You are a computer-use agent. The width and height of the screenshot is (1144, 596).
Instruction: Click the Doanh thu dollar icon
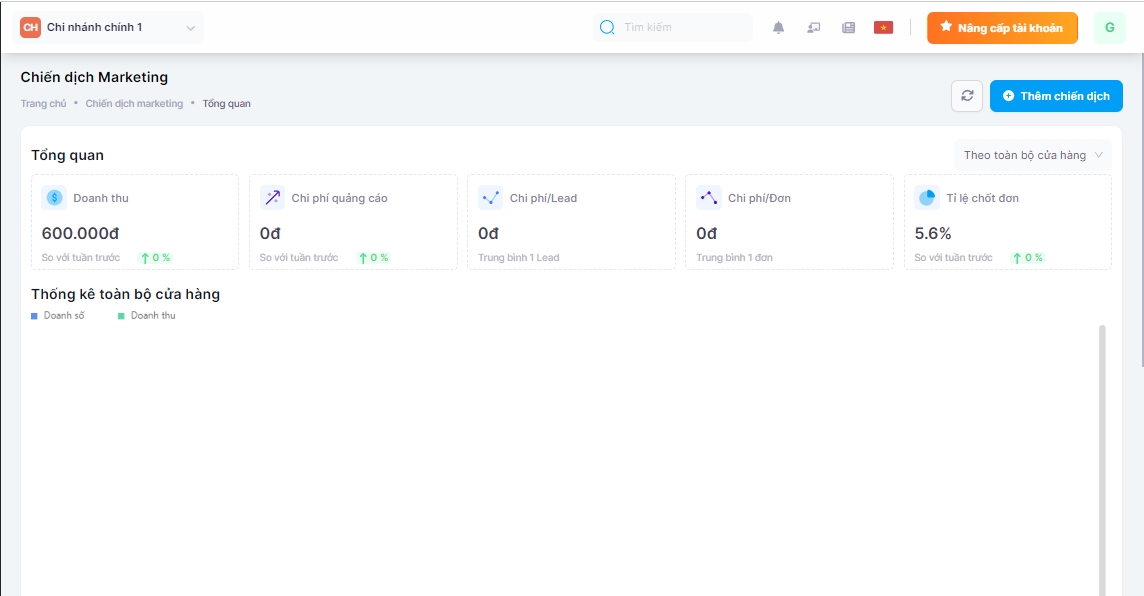[54, 198]
